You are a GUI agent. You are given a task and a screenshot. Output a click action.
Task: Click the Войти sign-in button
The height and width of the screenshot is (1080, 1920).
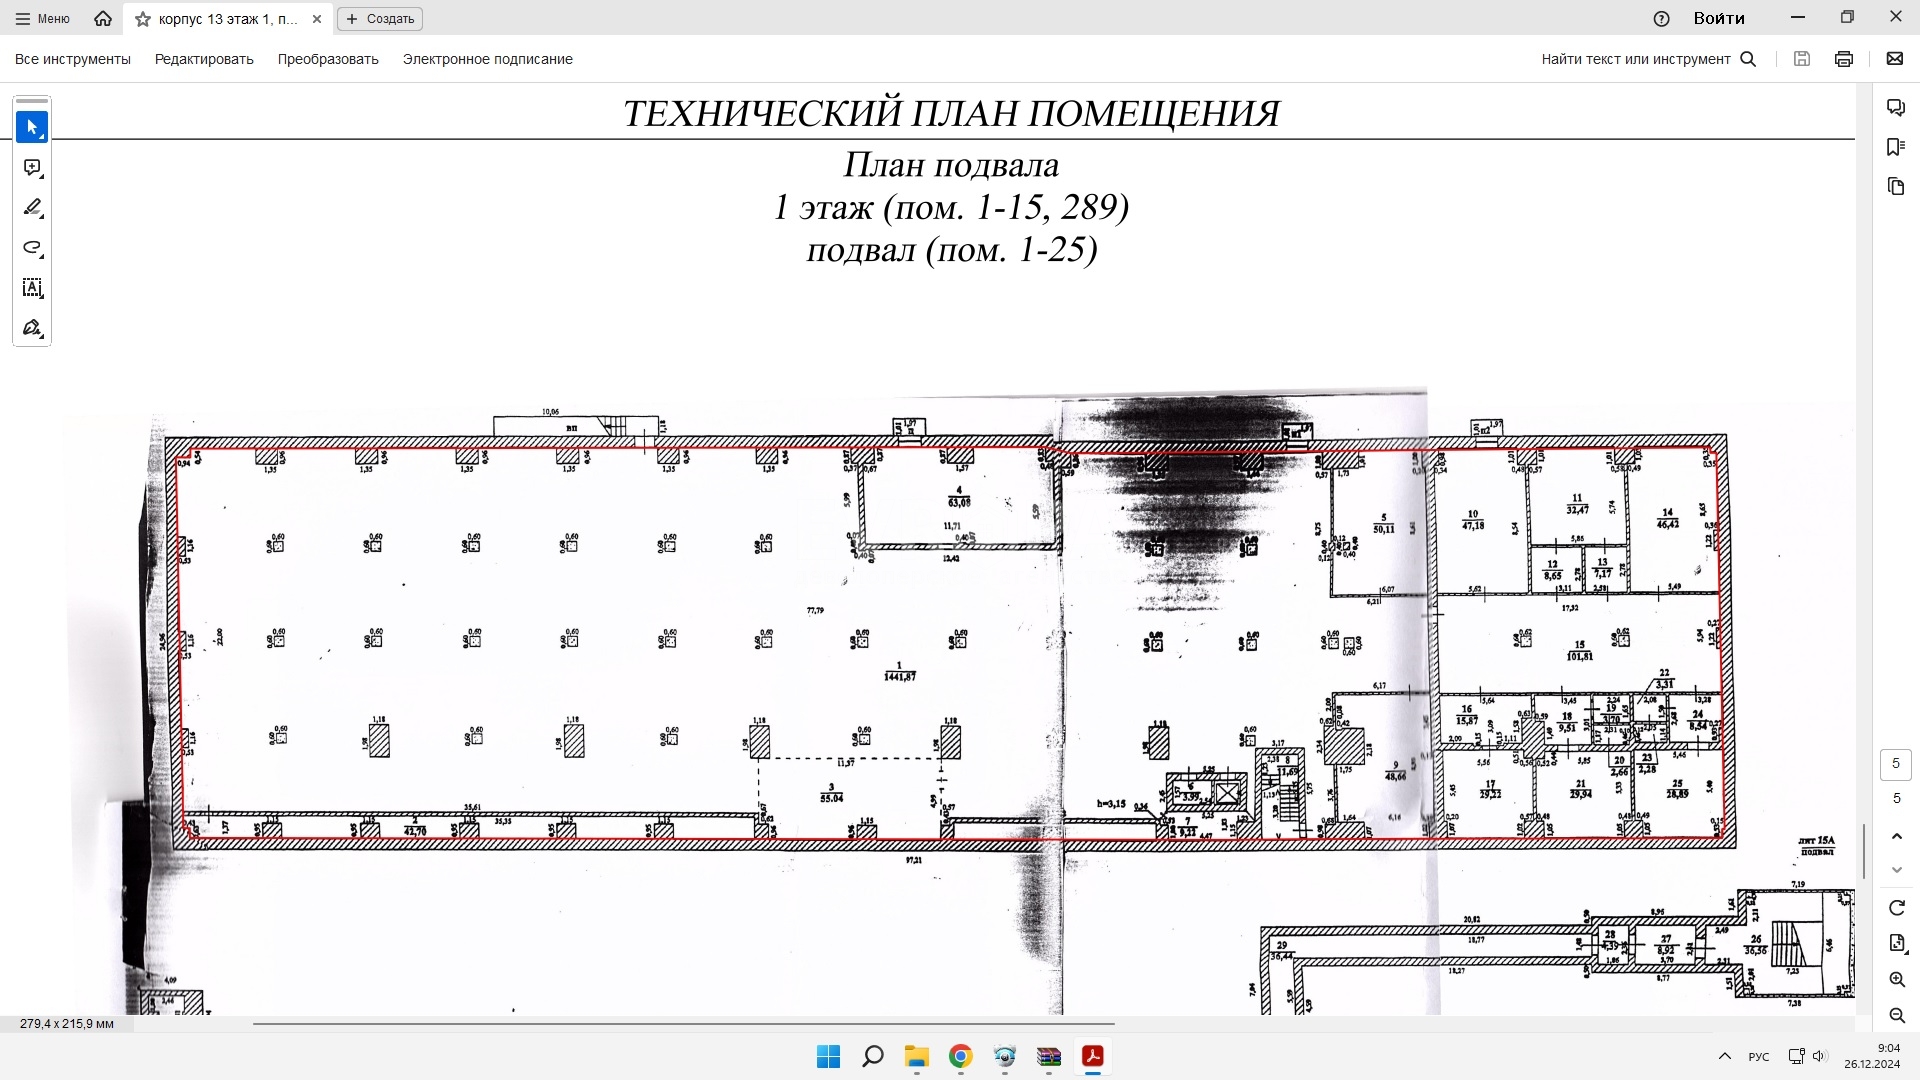(x=1719, y=18)
